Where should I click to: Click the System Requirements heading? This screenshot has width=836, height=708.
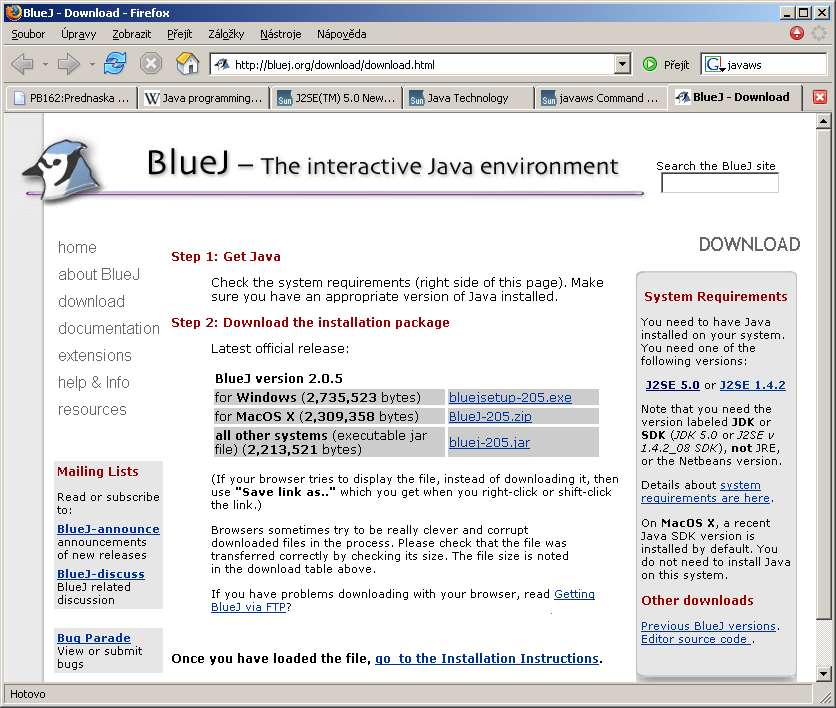[716, 296]
